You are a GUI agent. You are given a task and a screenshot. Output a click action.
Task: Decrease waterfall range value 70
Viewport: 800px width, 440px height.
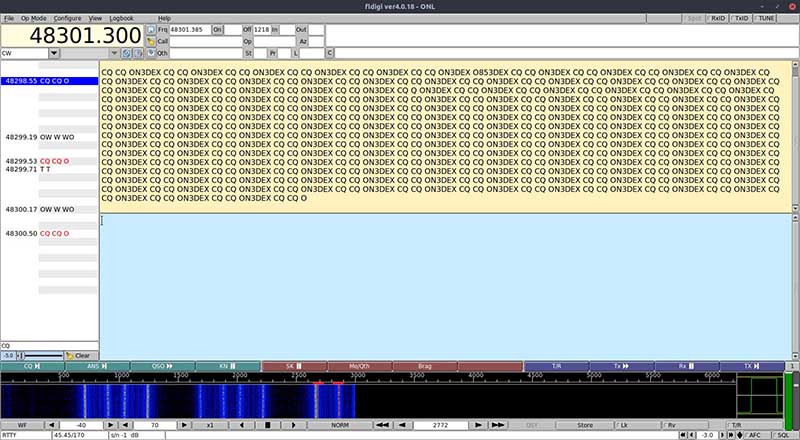(x=126, y=425)
